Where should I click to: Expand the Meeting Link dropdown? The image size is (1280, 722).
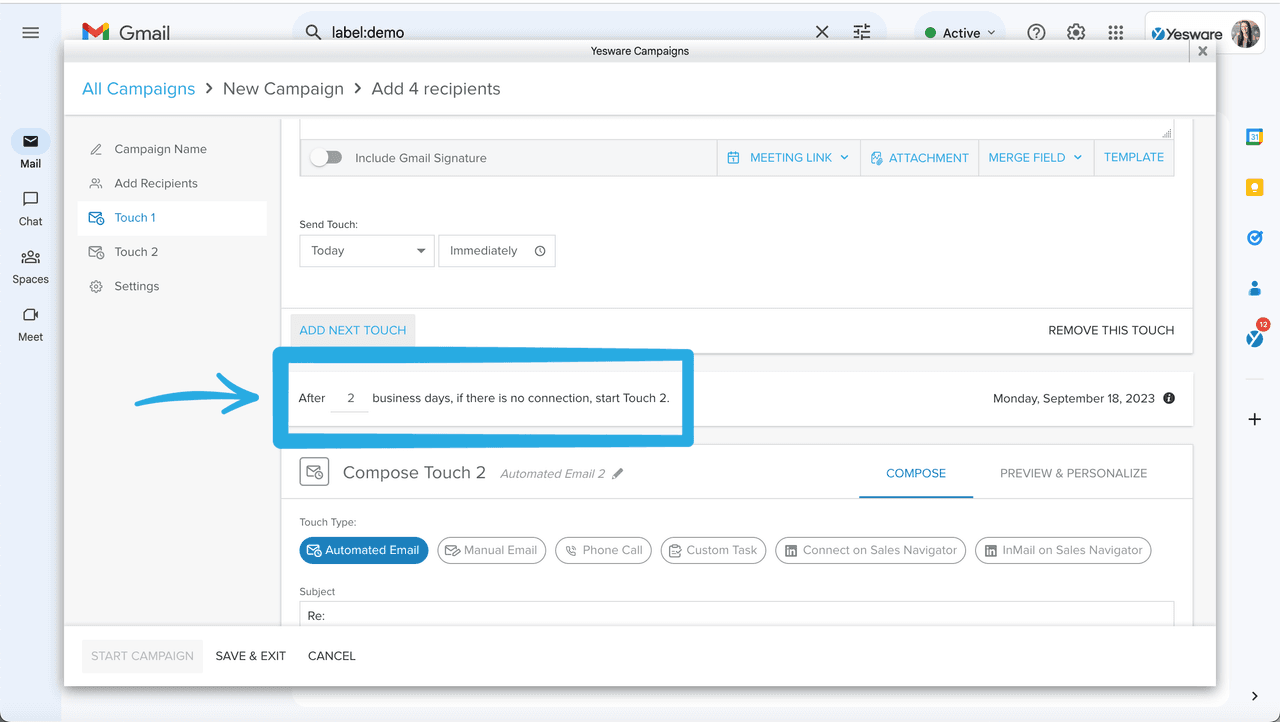click(789, 158)
